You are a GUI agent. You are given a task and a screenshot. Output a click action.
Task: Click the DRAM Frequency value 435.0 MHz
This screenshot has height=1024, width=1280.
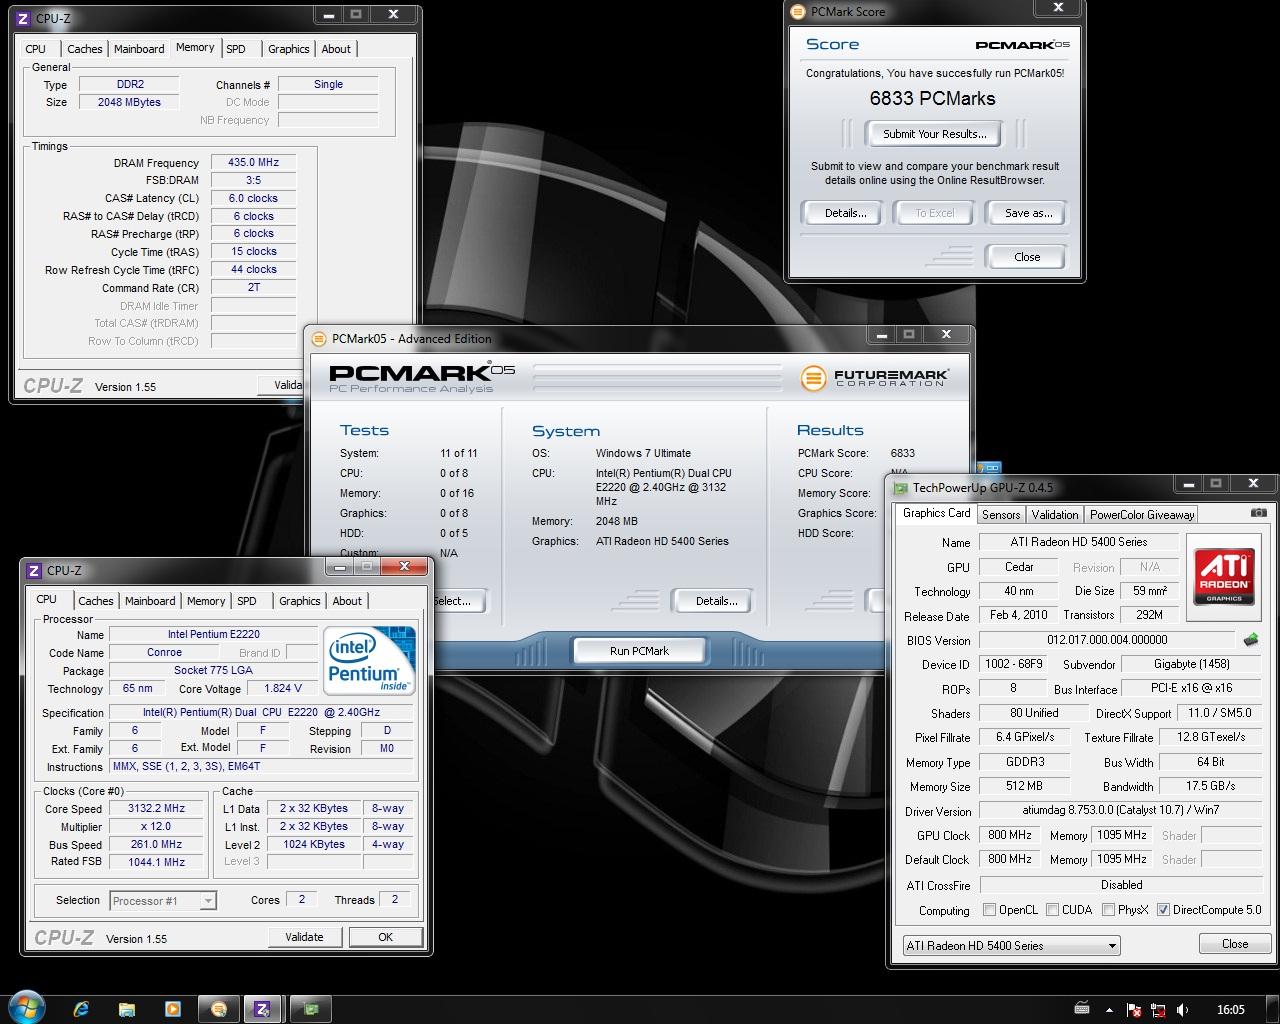(x=253, y=162)
